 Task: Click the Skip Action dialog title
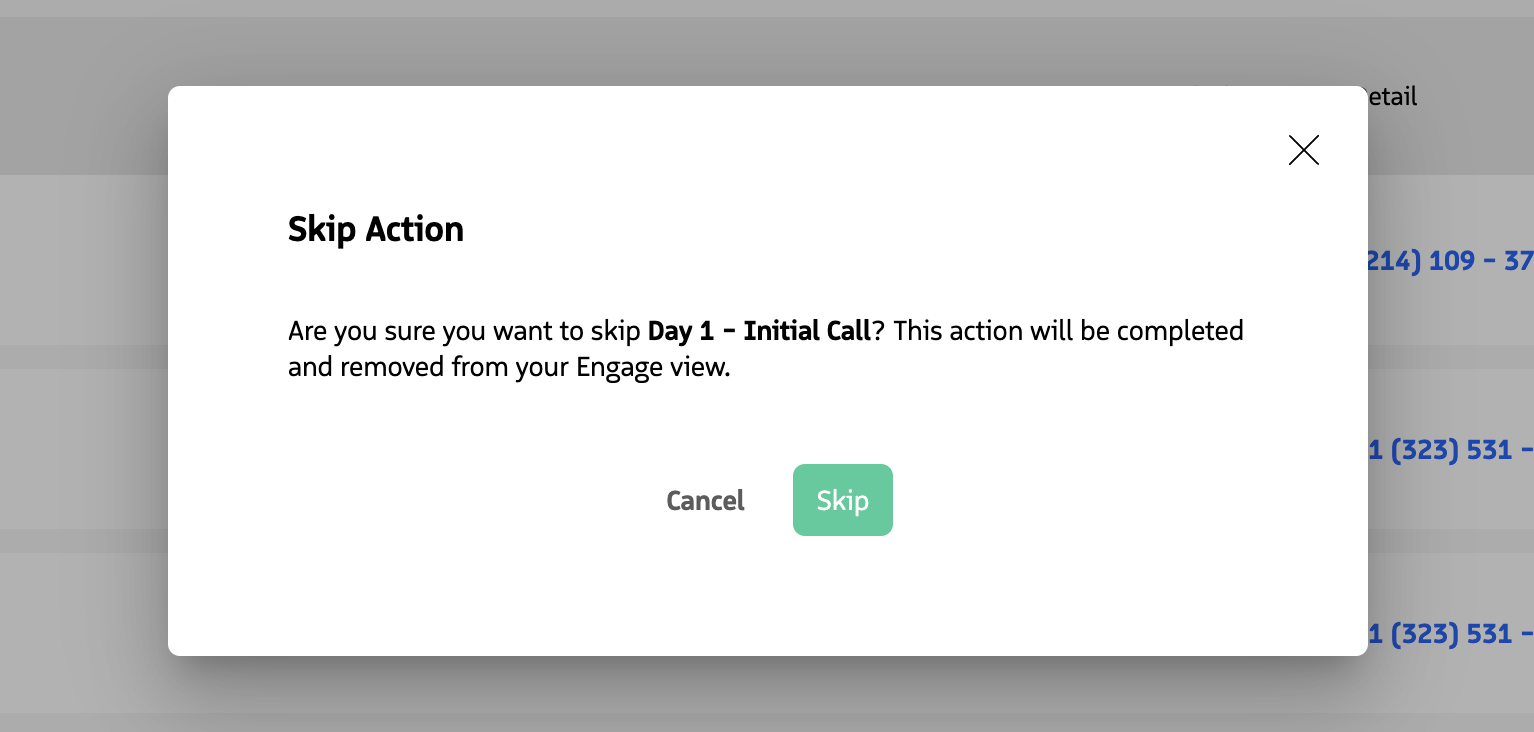[x=376, y=229]
